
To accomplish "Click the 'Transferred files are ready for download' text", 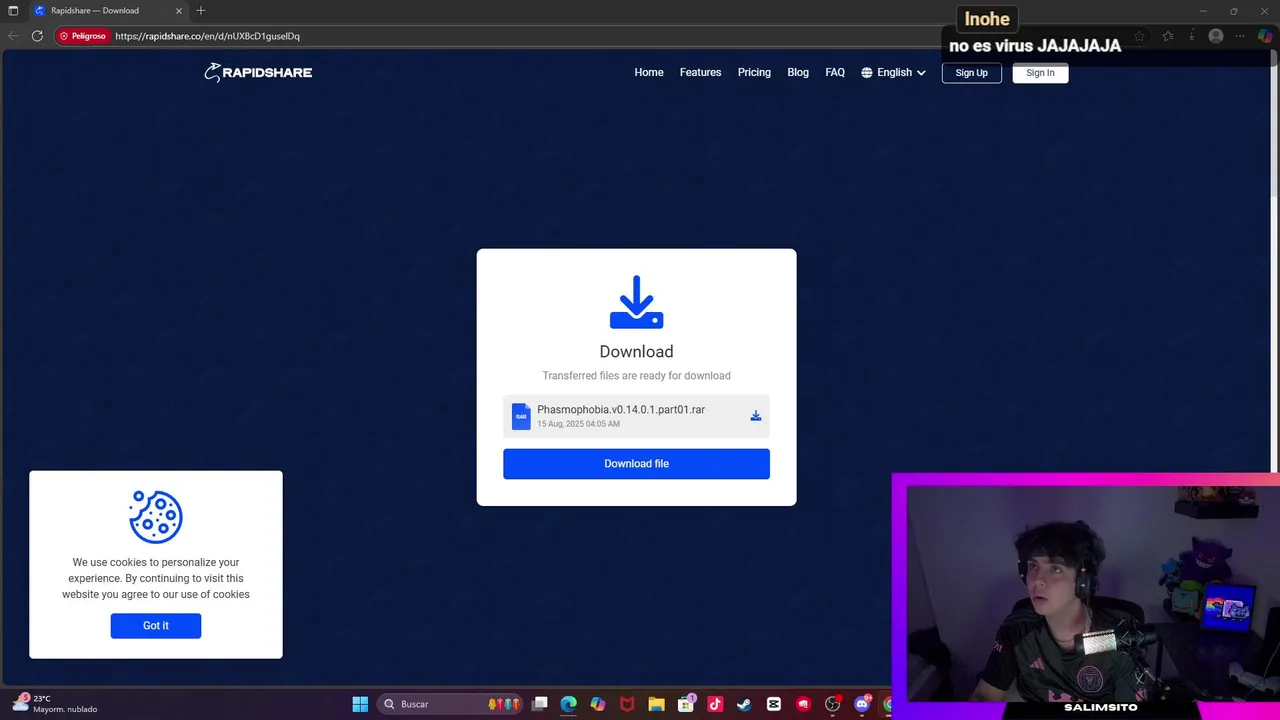I will (x=636, y=376).
